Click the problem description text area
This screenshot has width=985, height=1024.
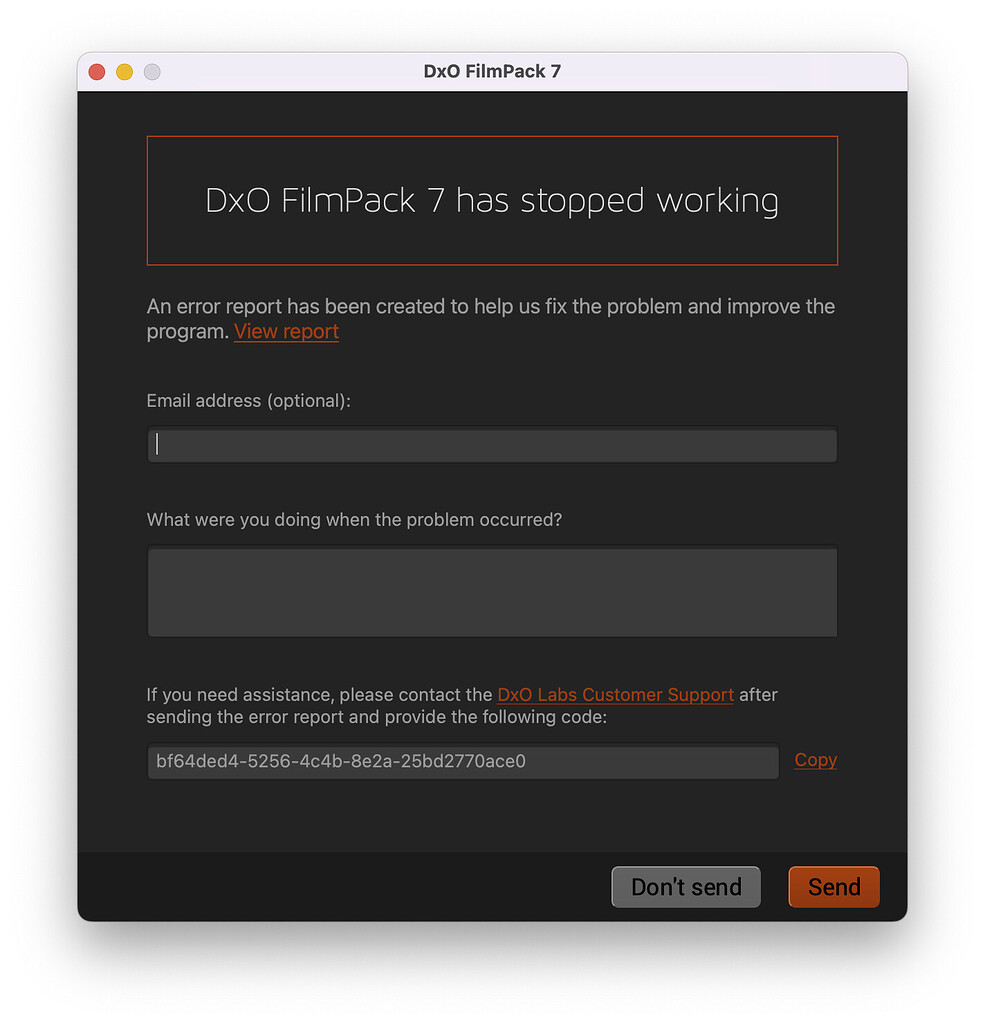tap(492, 591)
